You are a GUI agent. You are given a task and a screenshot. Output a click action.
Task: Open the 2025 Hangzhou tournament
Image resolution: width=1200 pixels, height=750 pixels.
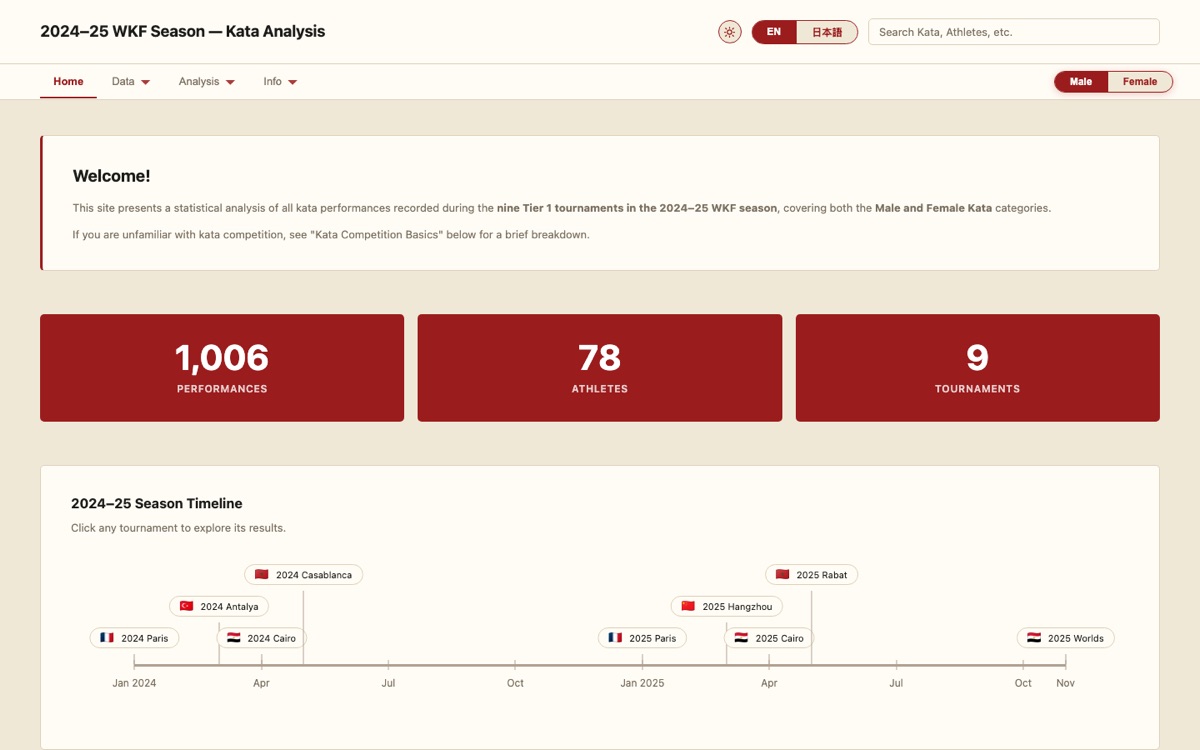[727, 606]
